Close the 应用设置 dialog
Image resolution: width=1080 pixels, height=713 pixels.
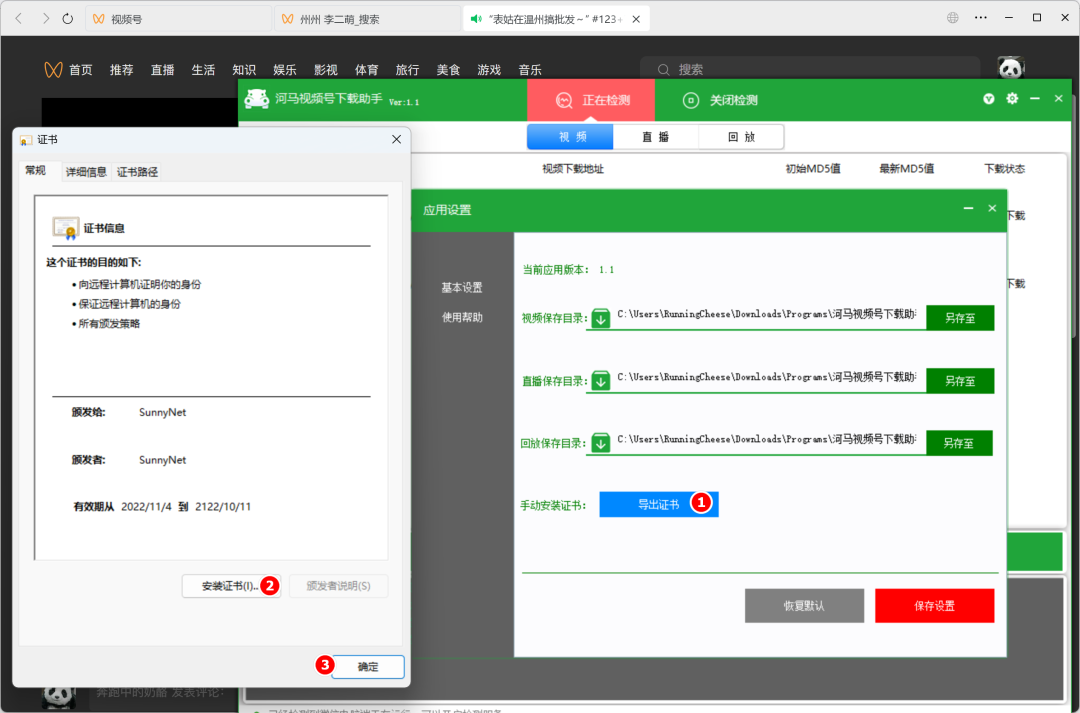[x=992, y=208]
